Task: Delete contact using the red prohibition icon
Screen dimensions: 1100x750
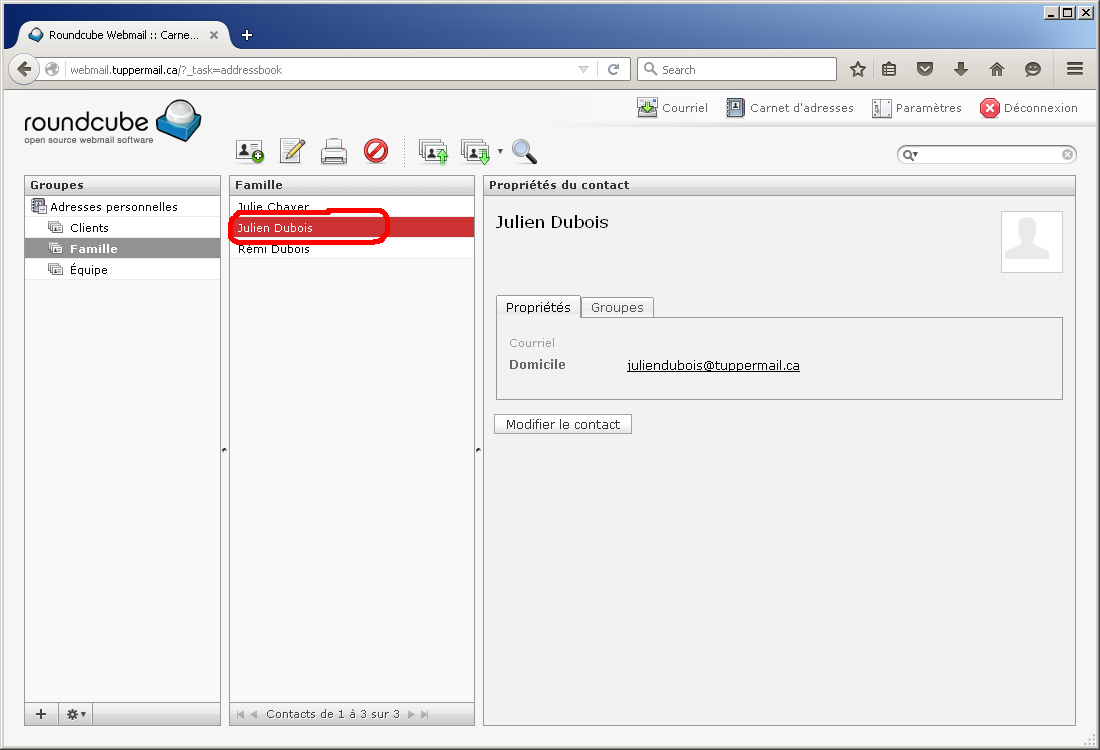Action: 375,151
